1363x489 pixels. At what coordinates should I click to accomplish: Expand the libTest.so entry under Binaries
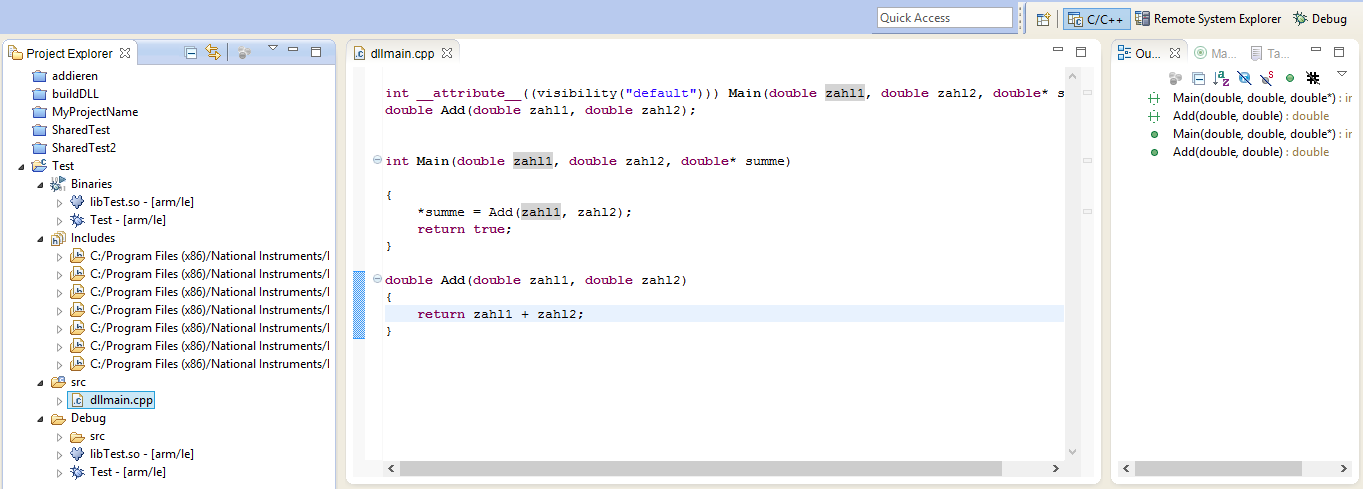point(59,202)
